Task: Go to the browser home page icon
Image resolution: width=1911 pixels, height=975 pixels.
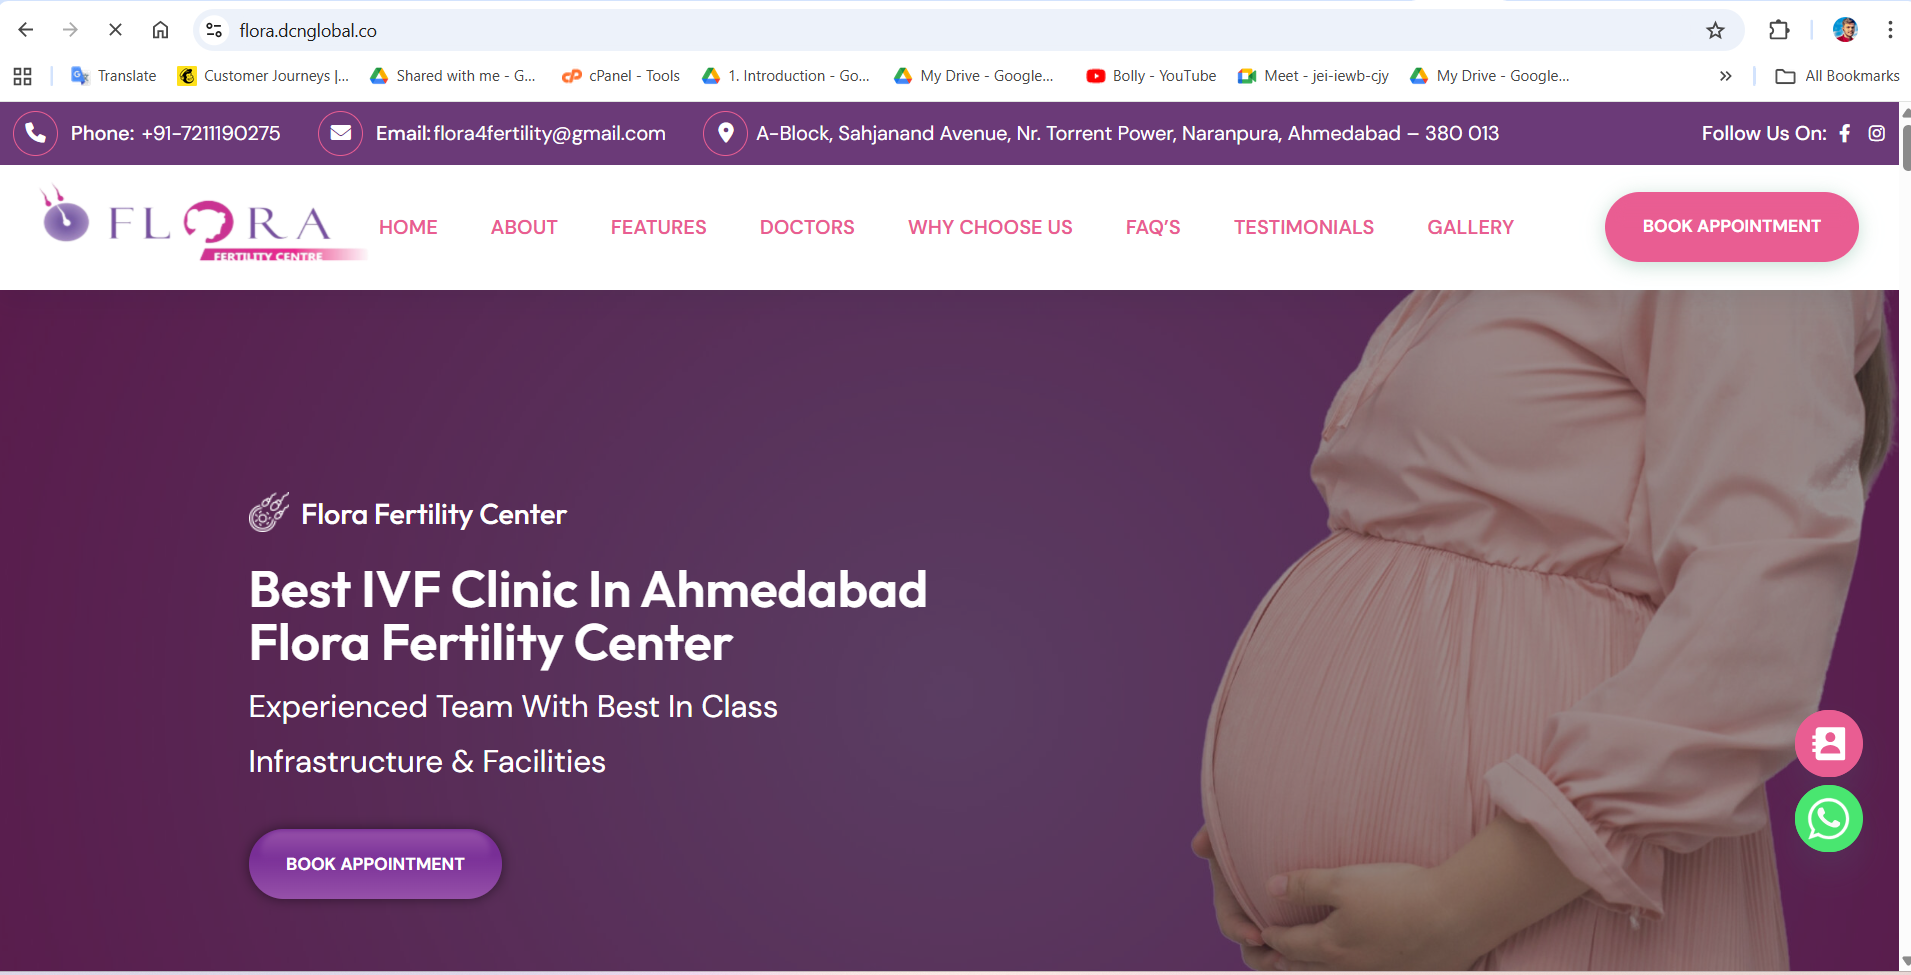Action: coord(160,30)
